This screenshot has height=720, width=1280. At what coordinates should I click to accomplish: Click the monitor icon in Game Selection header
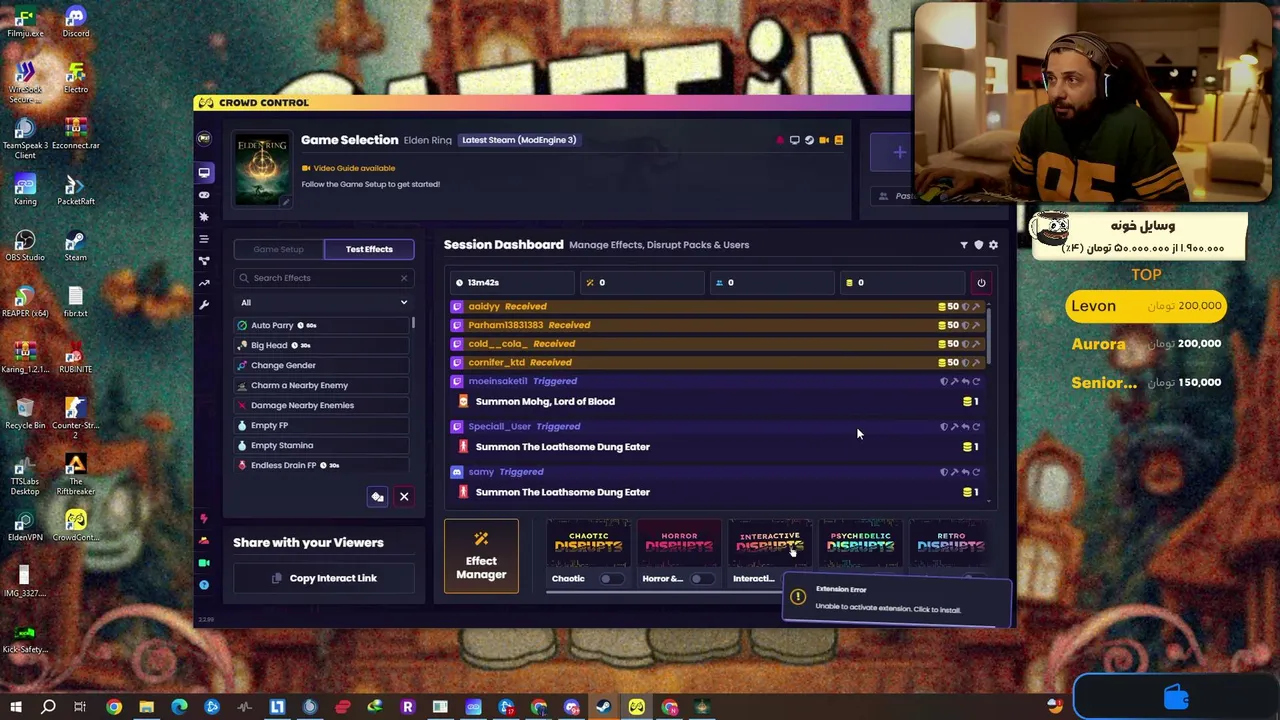[795, 140]
